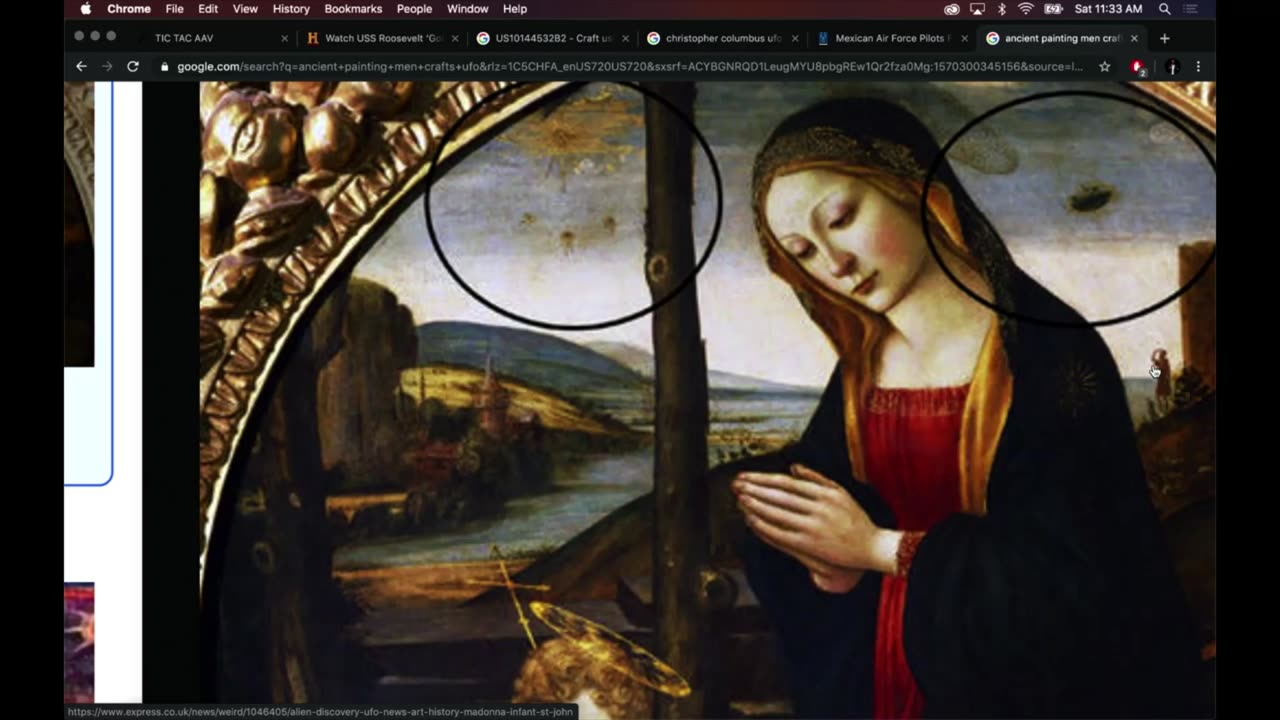Open the History menu

(x=291, y=9)
